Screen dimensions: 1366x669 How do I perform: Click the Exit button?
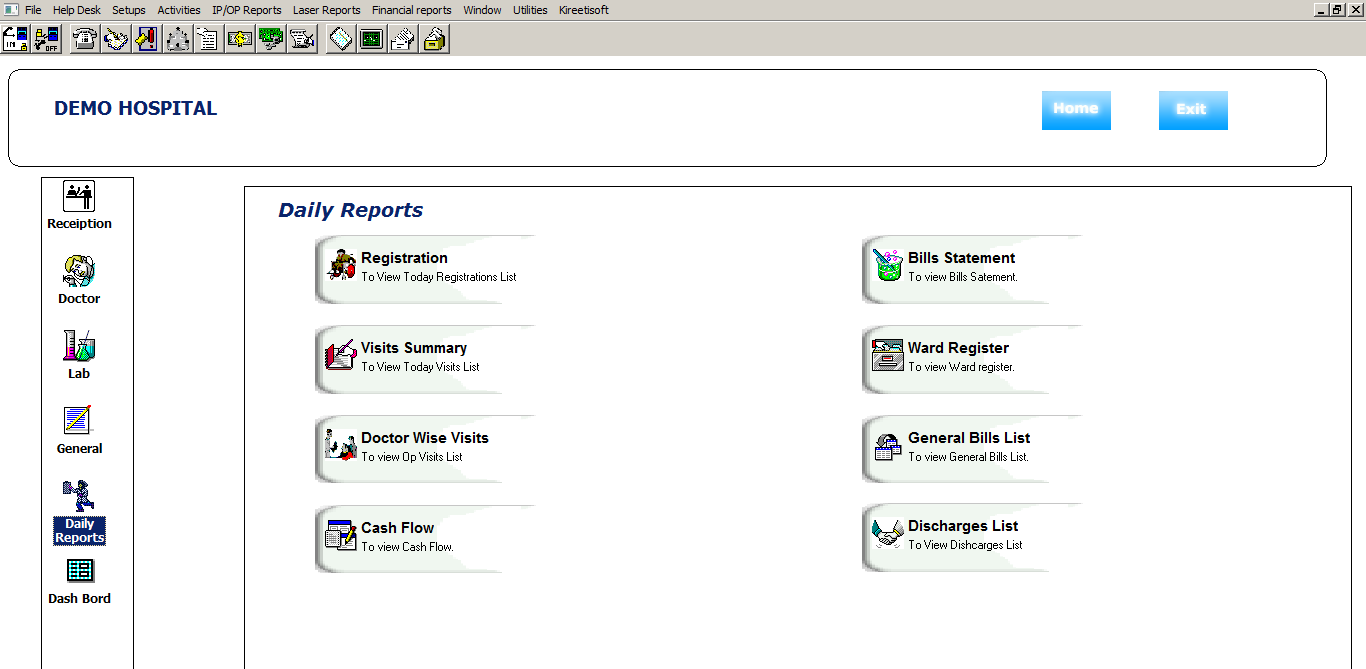tap(1192, 110)
